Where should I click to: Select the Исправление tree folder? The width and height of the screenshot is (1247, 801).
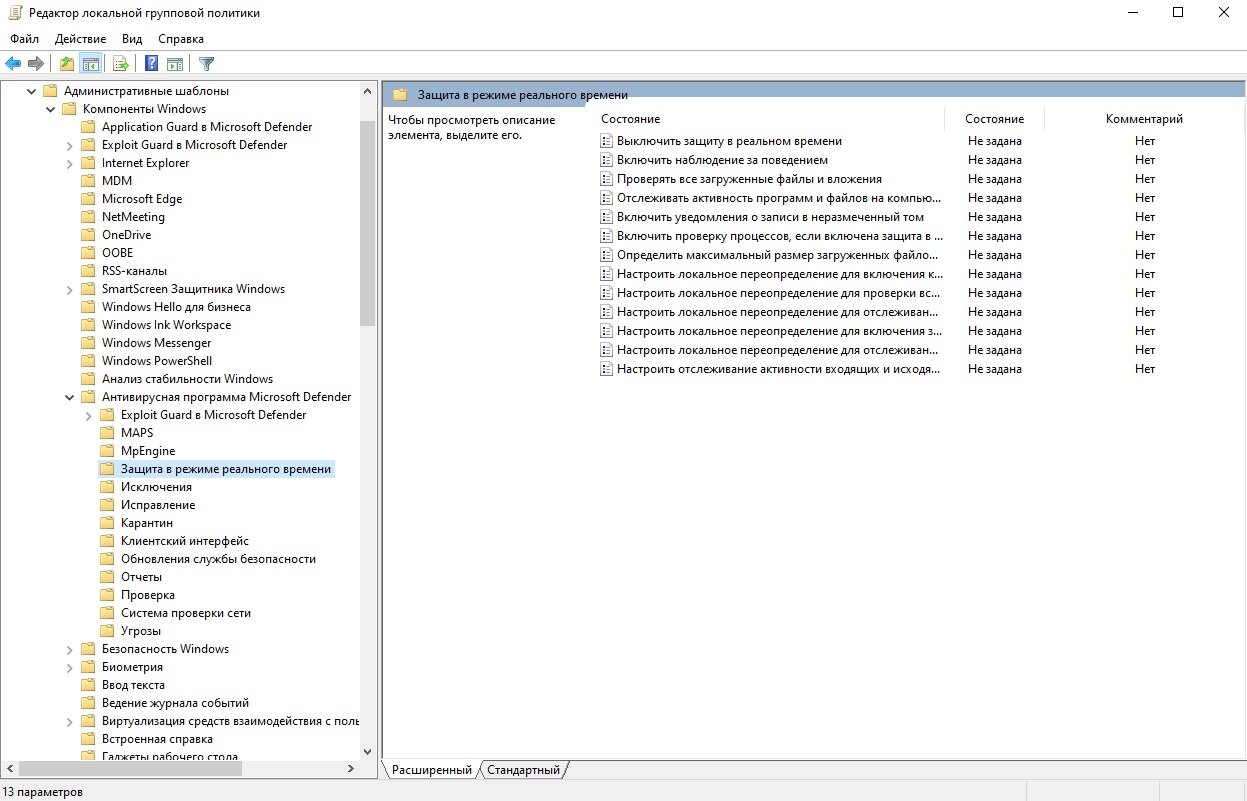158,505
